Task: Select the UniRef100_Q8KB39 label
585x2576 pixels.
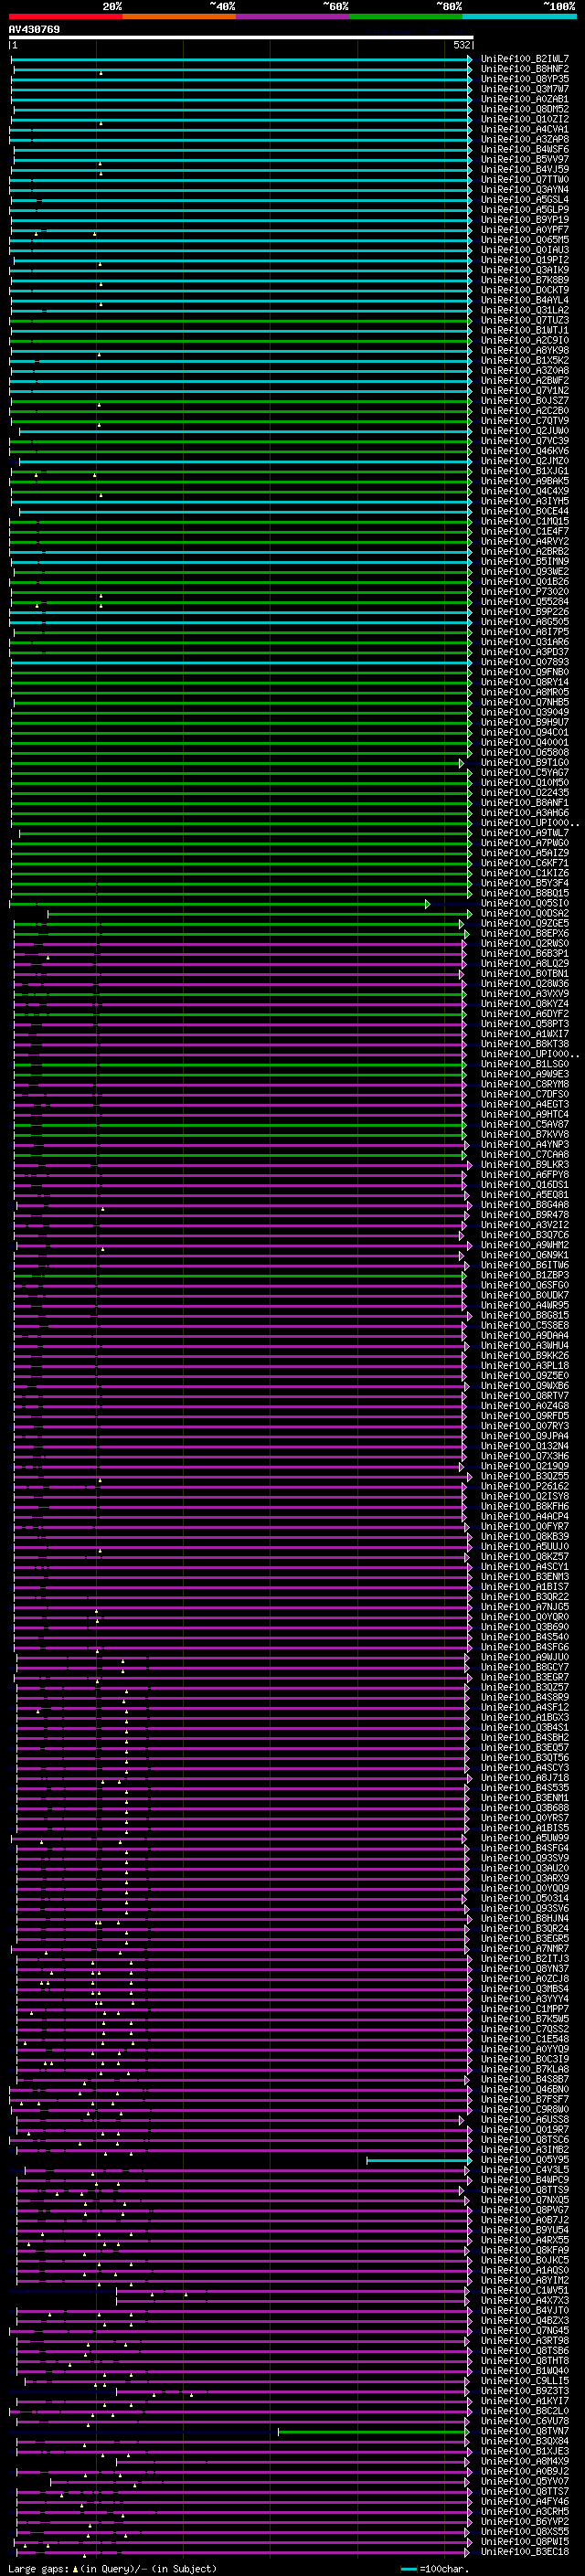Action: coord(525,1536)
